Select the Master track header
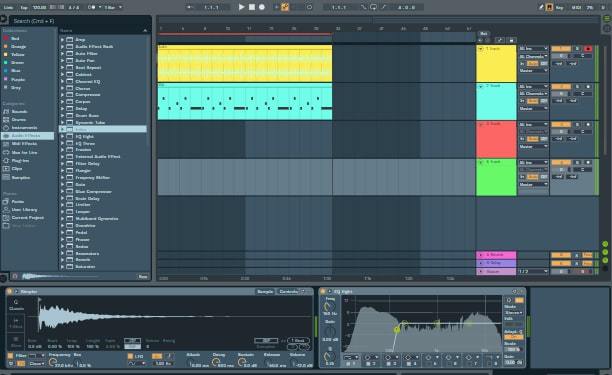612x375 pixels. 496,271
